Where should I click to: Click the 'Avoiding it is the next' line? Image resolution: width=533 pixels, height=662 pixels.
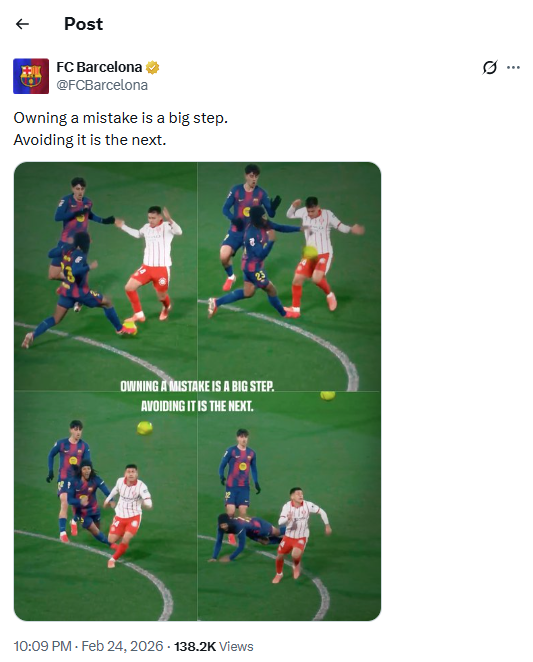[90, 140]
